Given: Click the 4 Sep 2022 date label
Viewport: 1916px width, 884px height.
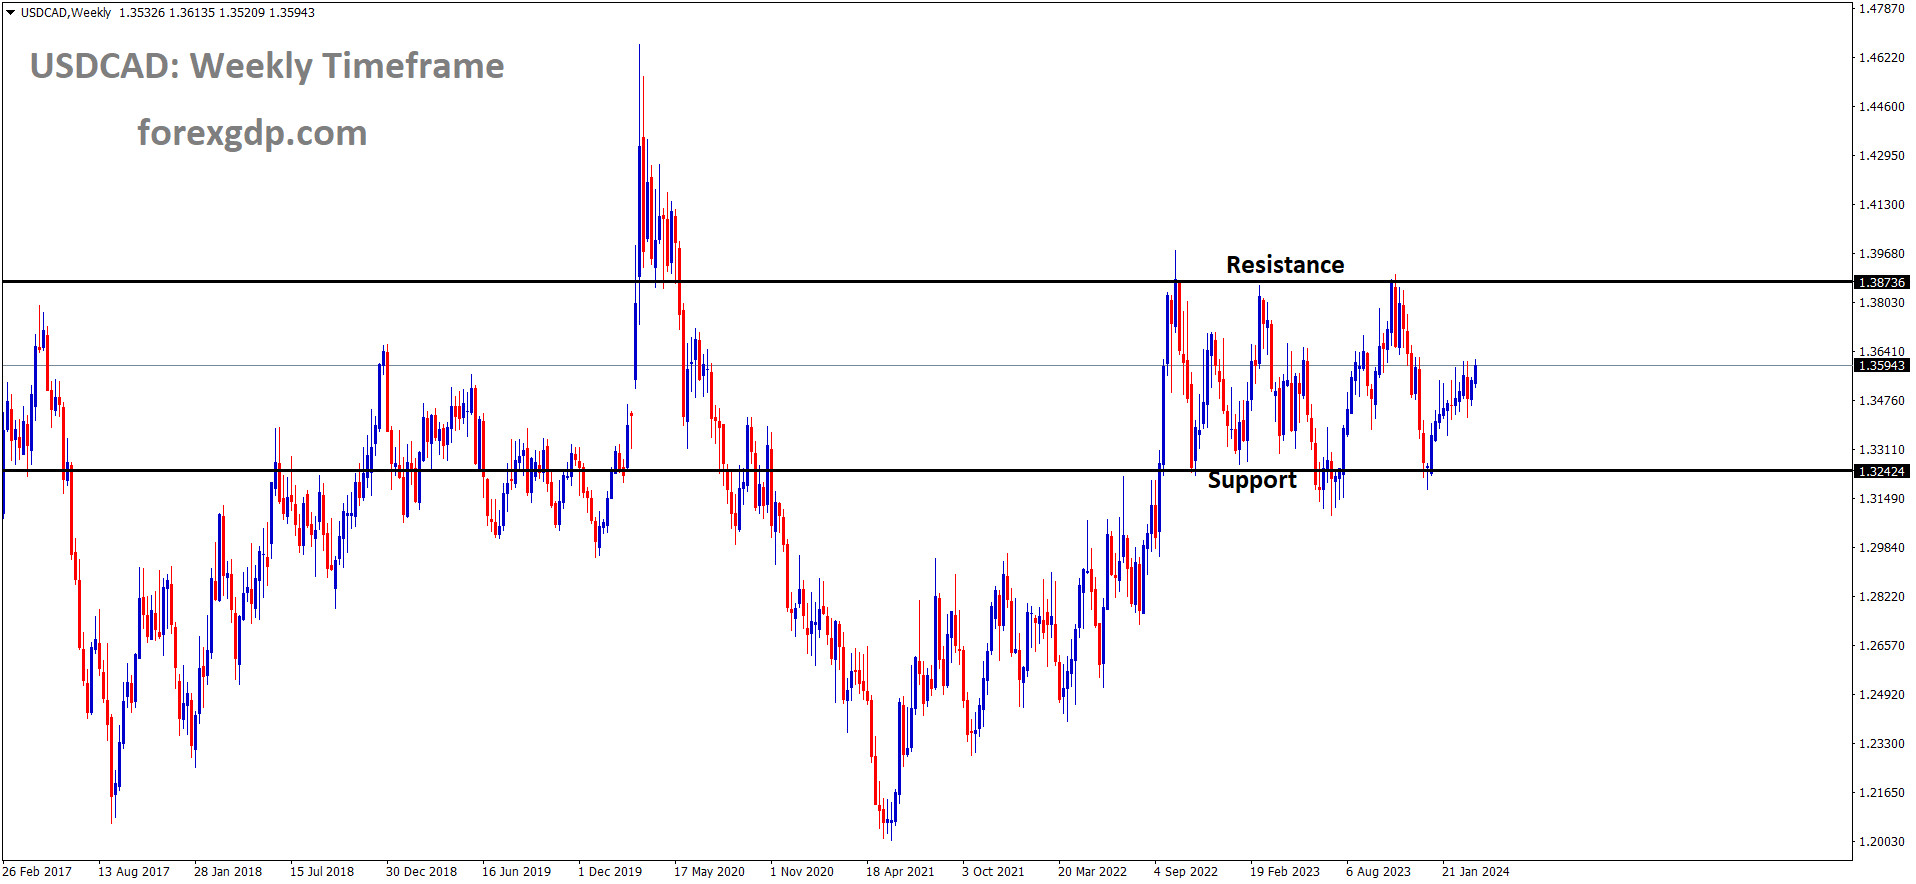Looking at the screenshot, I should pyautogui.click(x=1186, y=872).
